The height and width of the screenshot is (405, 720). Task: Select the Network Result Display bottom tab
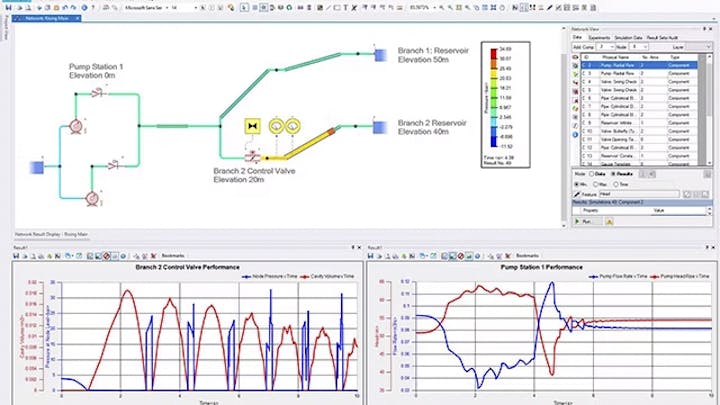(x=51, y=234)
